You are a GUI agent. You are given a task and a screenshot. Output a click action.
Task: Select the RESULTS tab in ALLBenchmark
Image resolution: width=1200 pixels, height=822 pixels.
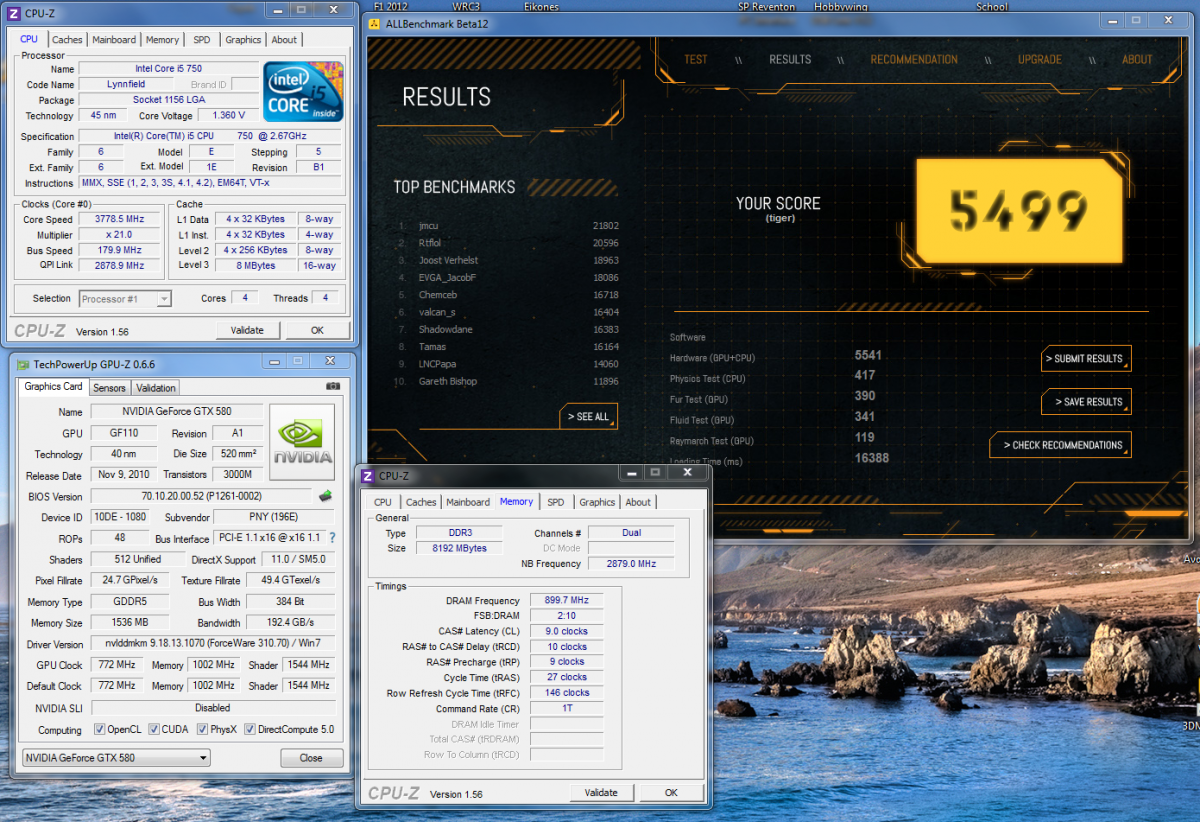tap(790, 59)
